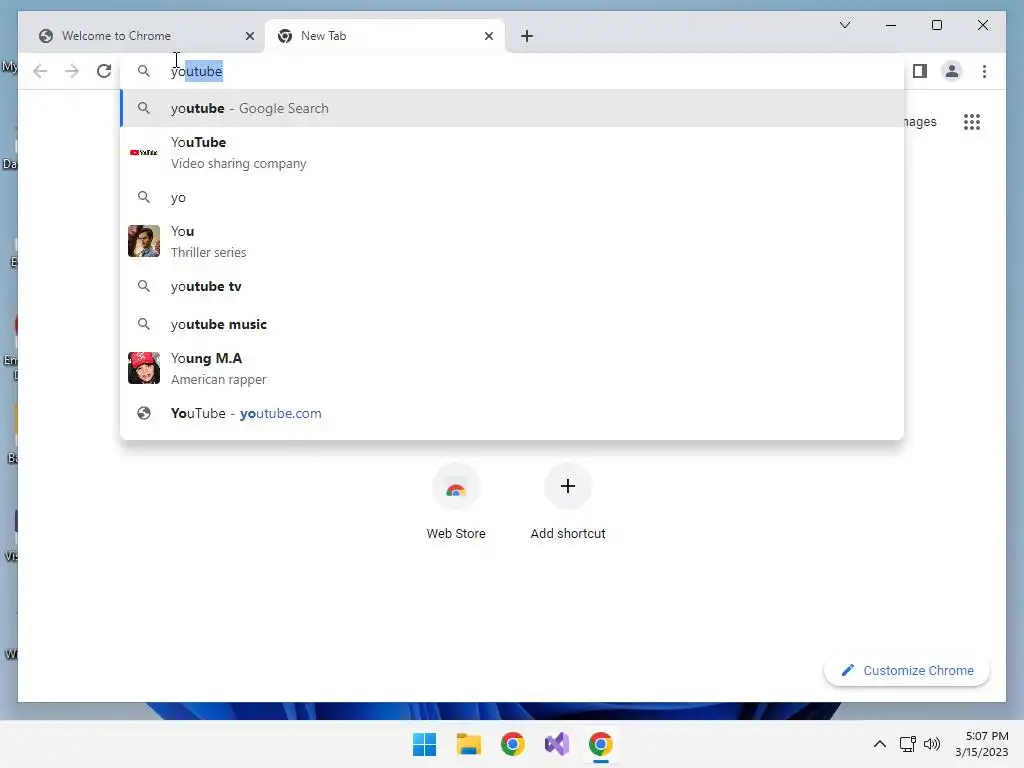Open a new tab with plus button
Viewport: 1024px width, 768px height.
pos(526,36)
